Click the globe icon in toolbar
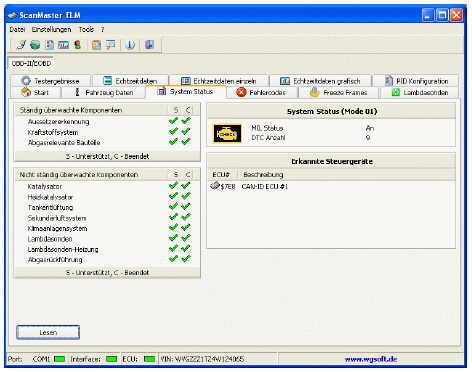 (x=35, y=45)
